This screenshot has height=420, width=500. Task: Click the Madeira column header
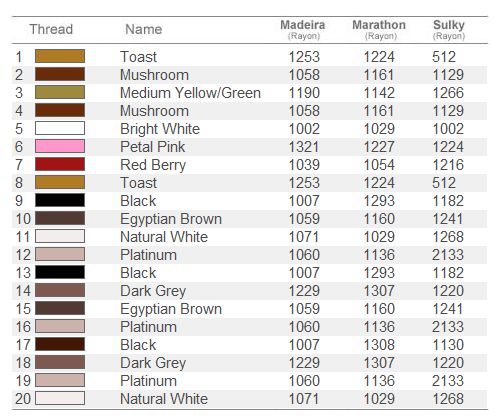(303, 30)
